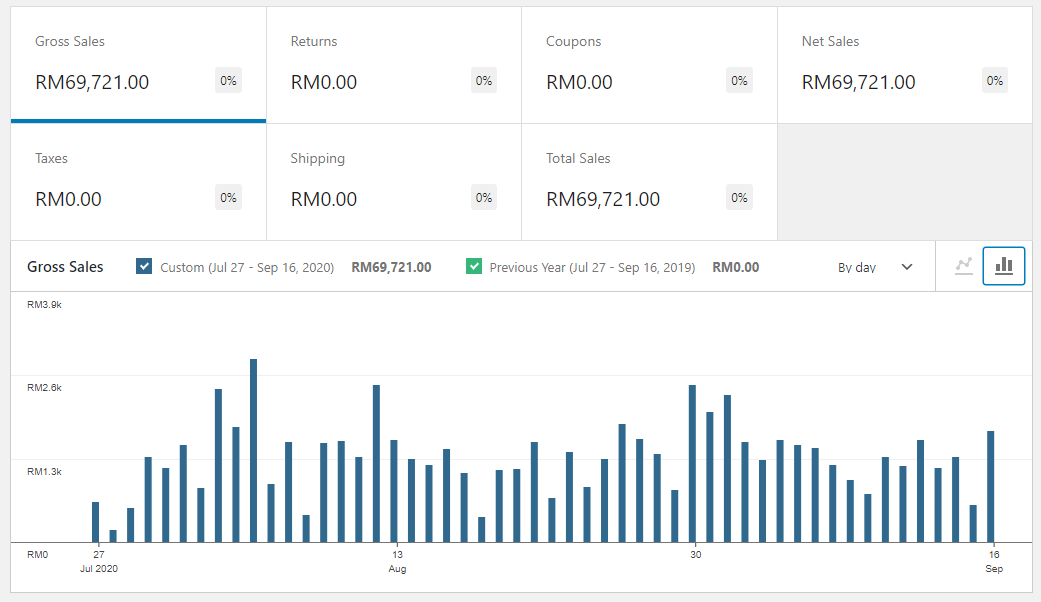Toggle the Previous Year comparison checkbox
The image size is (1041, 602).
473,266
